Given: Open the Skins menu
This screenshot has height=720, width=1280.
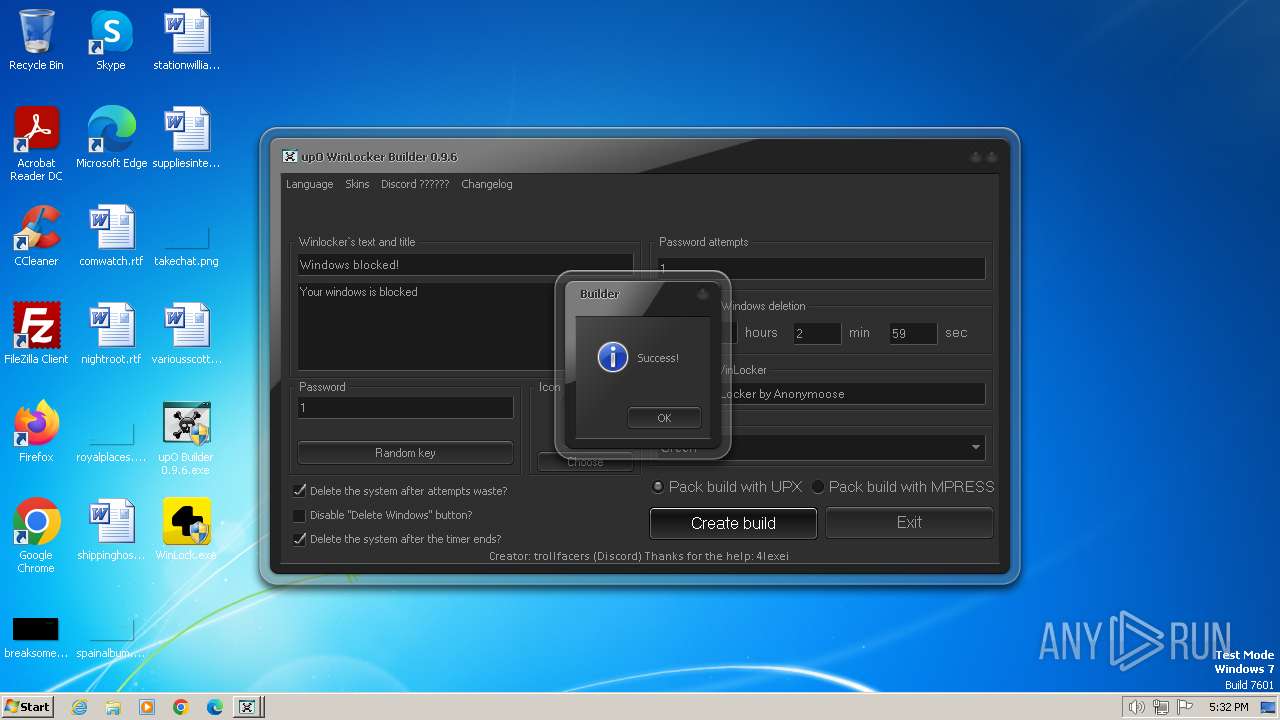Looking at the screenshot, I should click(x=357, y=184).
